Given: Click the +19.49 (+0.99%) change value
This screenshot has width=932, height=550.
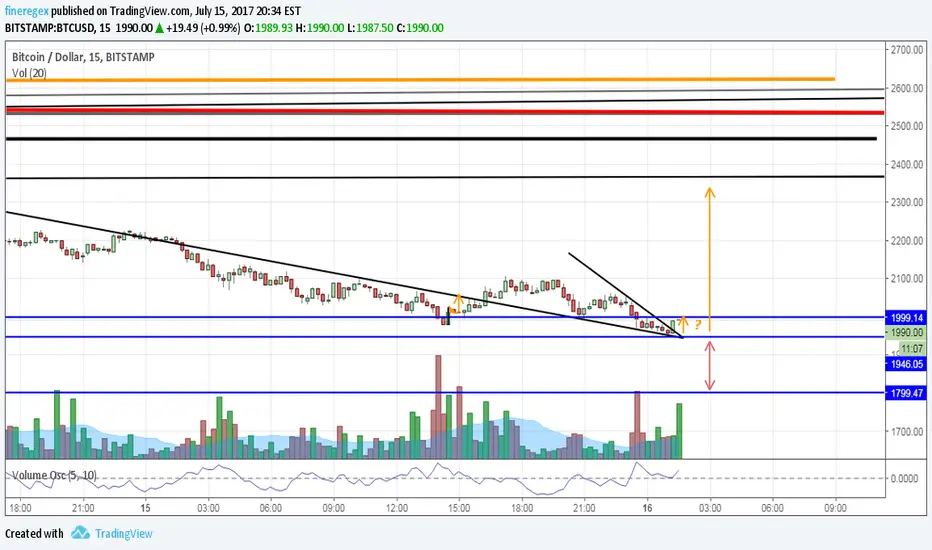Looking at the screenshot, I should [x=203, y=28].
